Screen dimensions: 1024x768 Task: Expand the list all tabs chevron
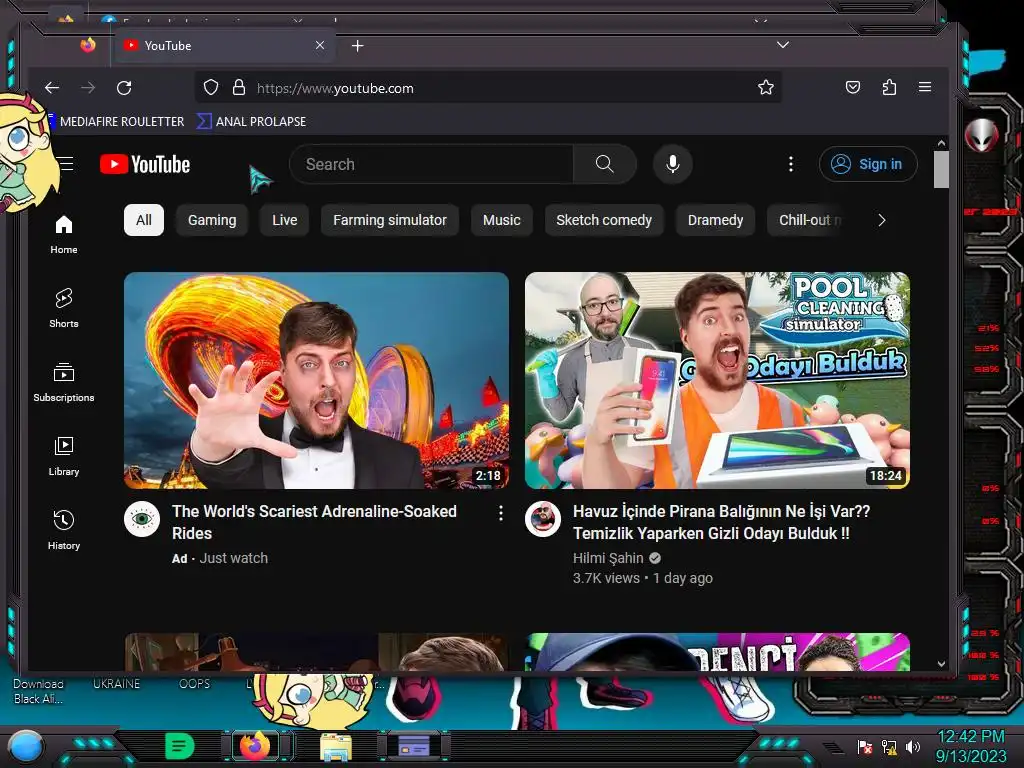click(x=783, y=45)
